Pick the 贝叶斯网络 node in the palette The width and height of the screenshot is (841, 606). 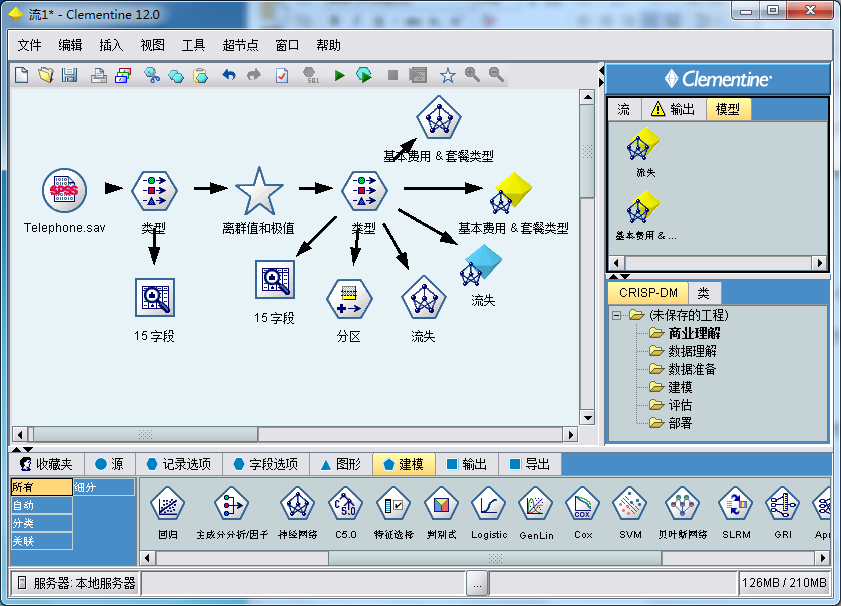coord(682,505)
